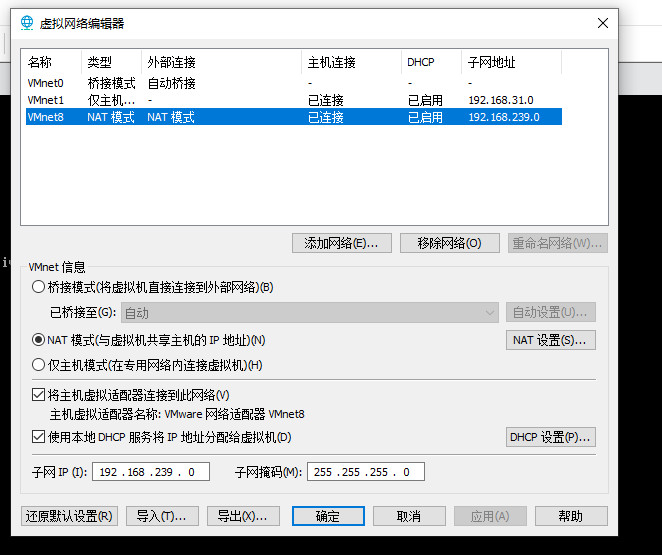This screenshot has width=662, height=555.
Task: Click the 子网掩码 input field
Action: click(366, 471)
